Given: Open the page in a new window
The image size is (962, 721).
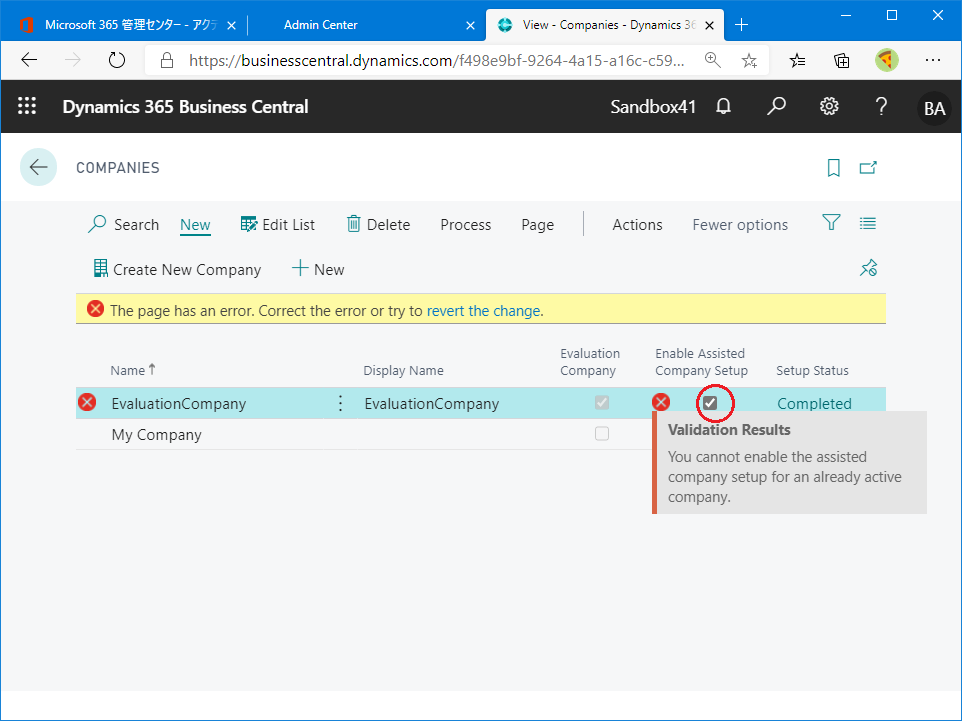Looking at the screenshot, I should click(868, 168).
